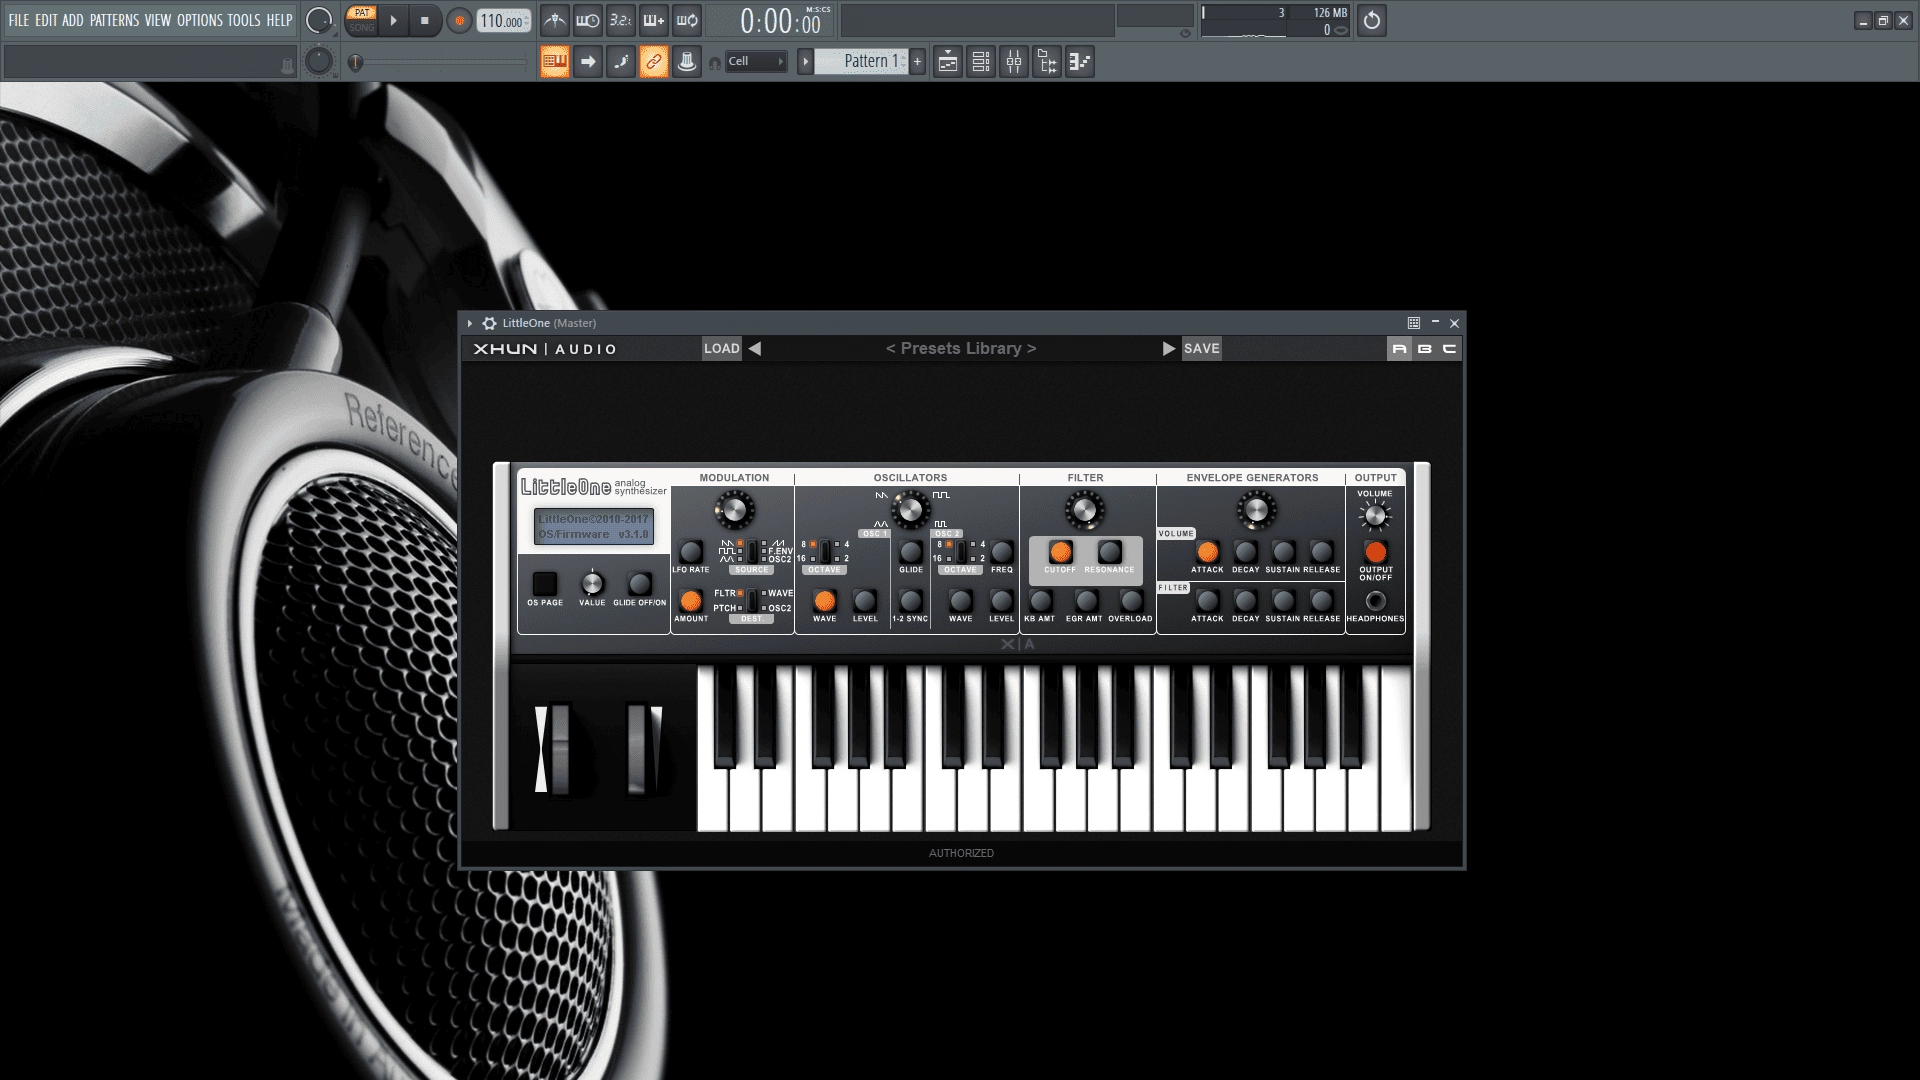
Task: Toggle the overdub recording icon
Action: pos(654,20)
